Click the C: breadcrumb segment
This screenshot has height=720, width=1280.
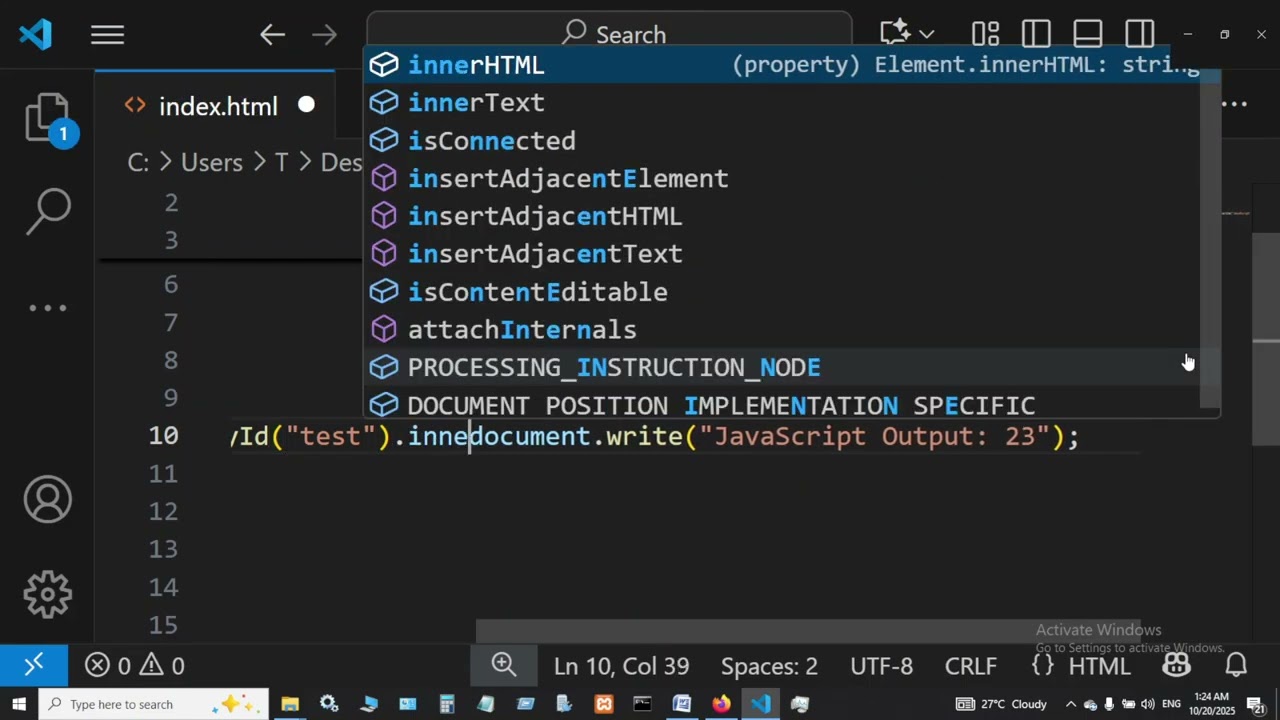point(138,162)
